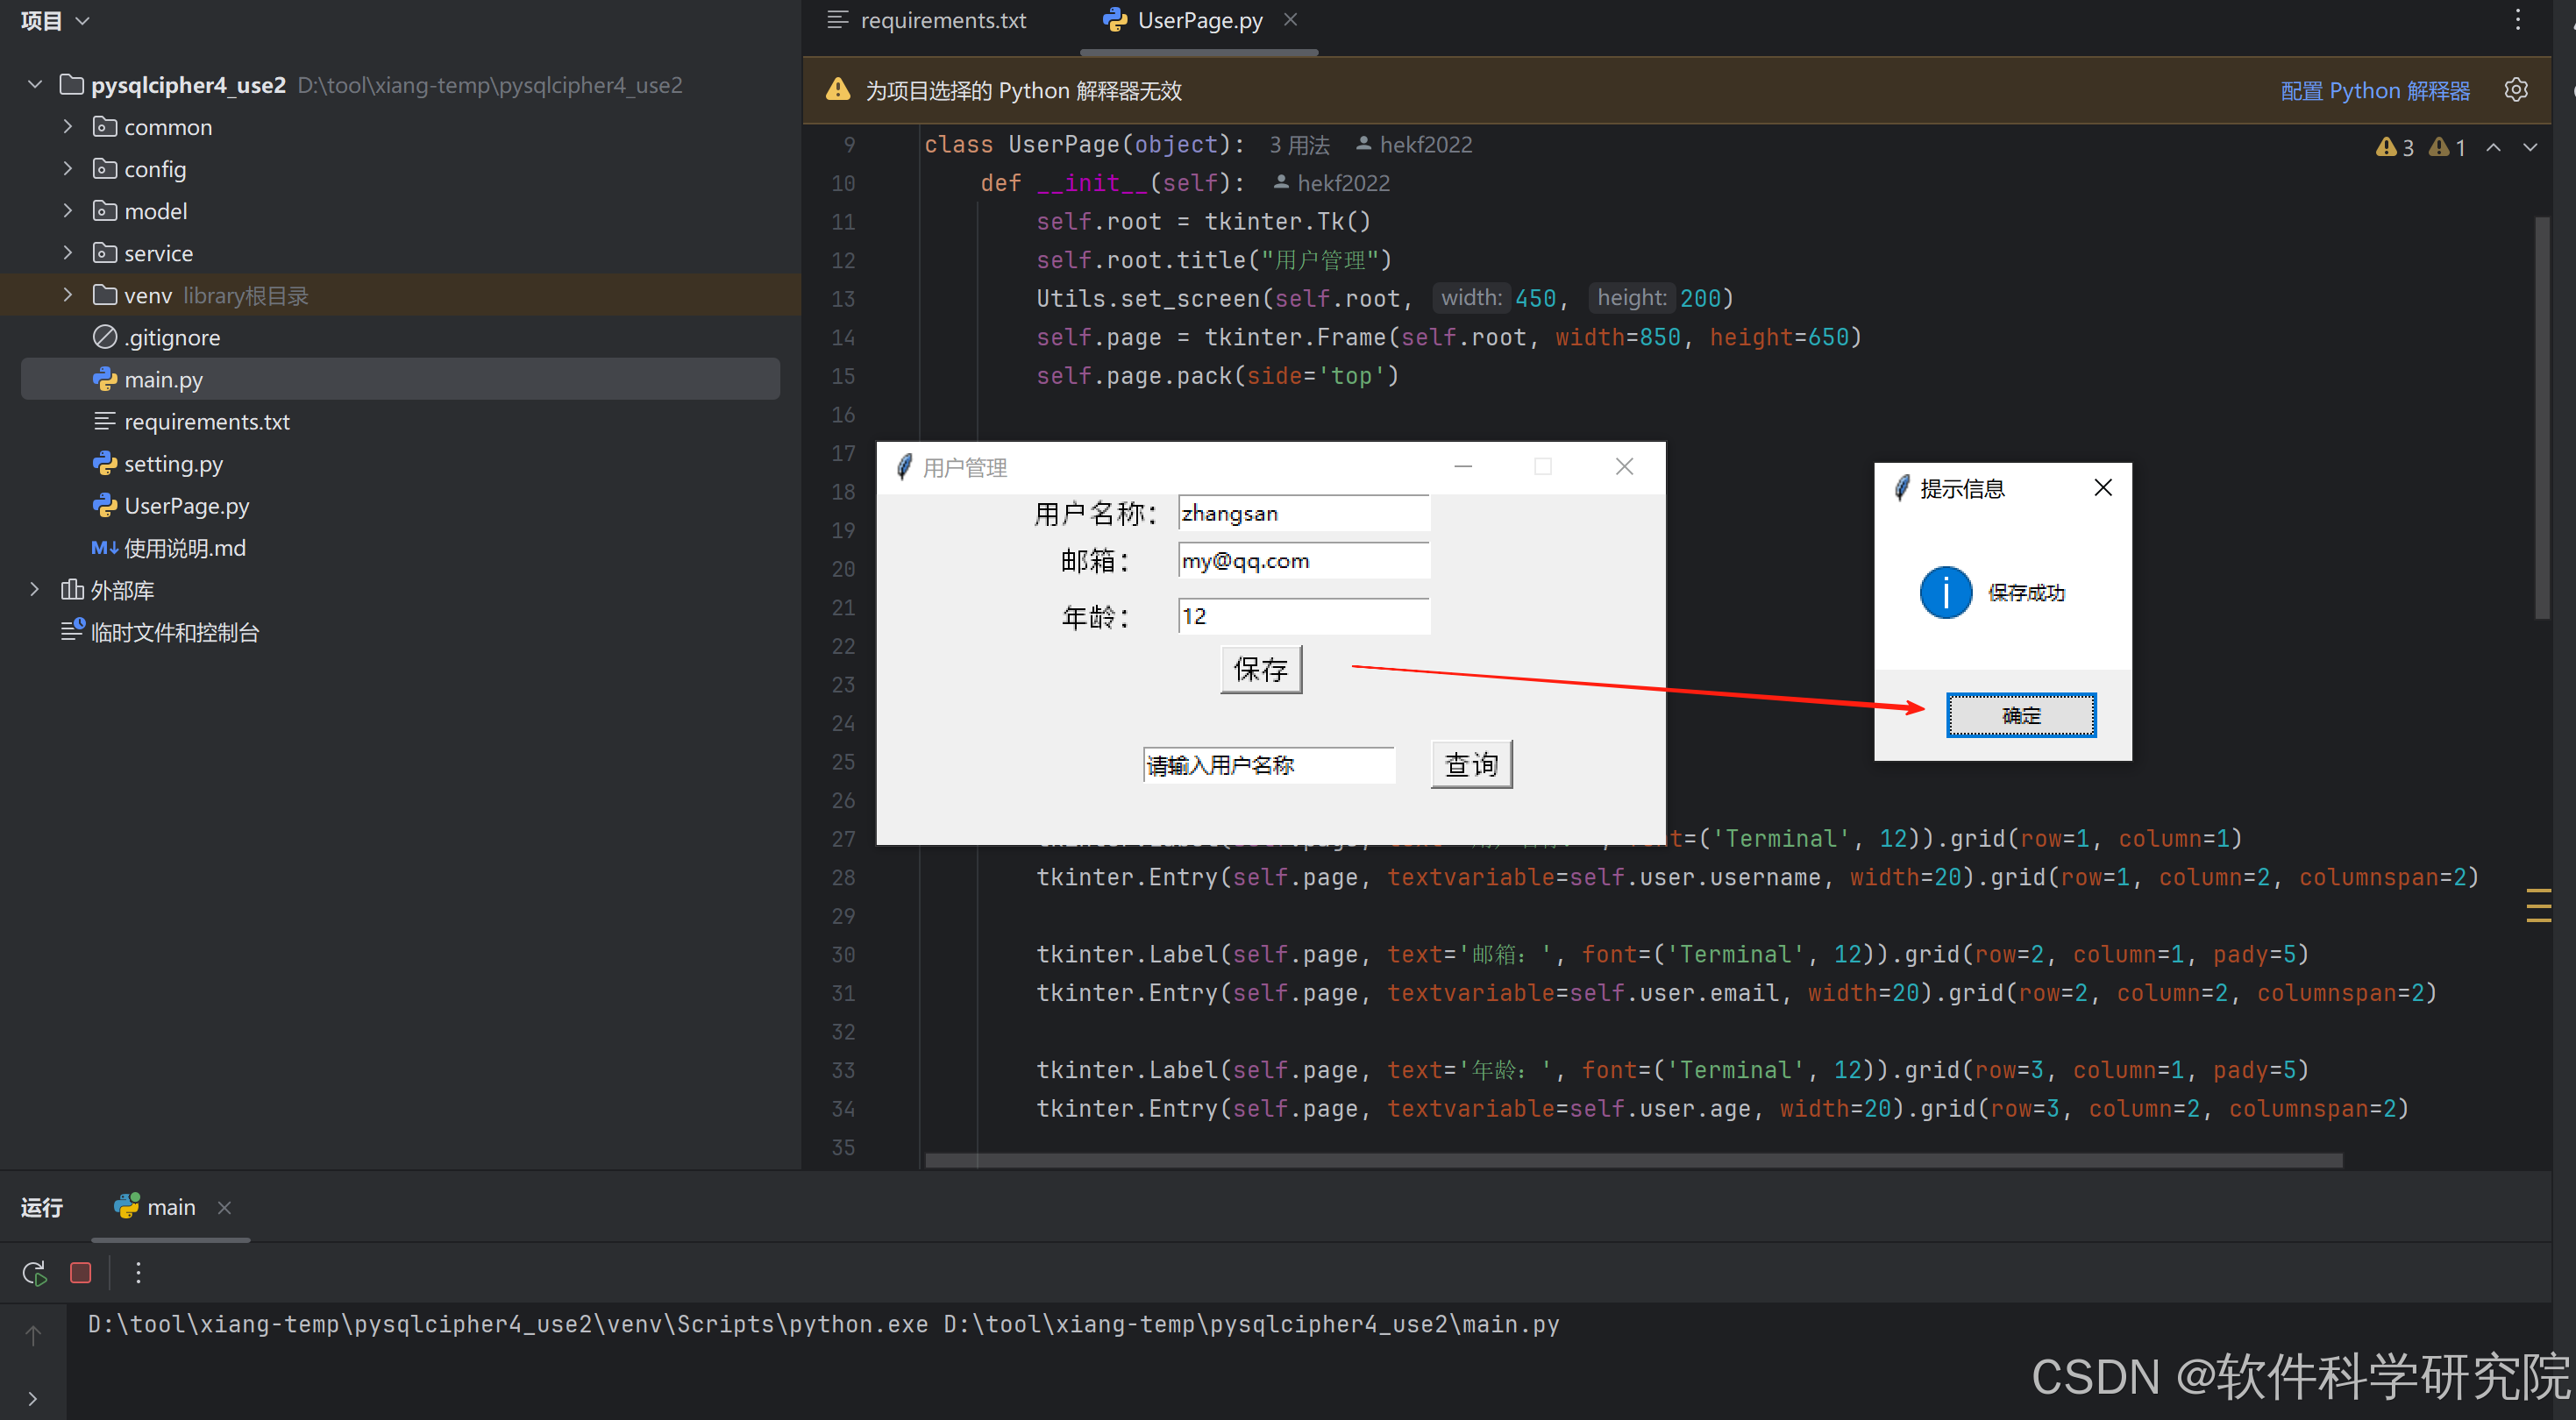Expand the model folder

click(x=67, y=211)
